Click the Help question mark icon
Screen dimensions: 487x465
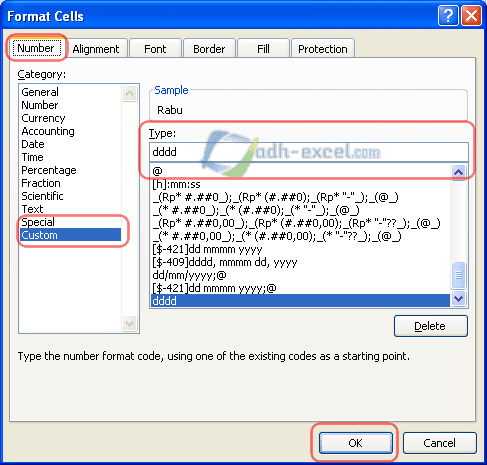[448, 15]
